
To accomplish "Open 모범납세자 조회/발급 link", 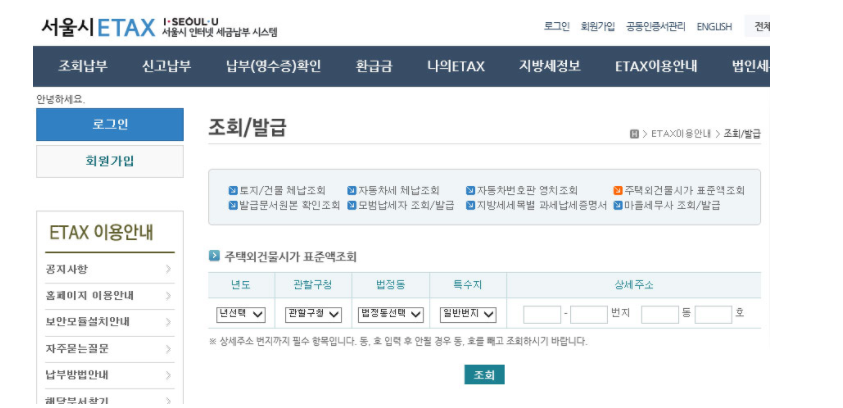I will tap(406, 205).
